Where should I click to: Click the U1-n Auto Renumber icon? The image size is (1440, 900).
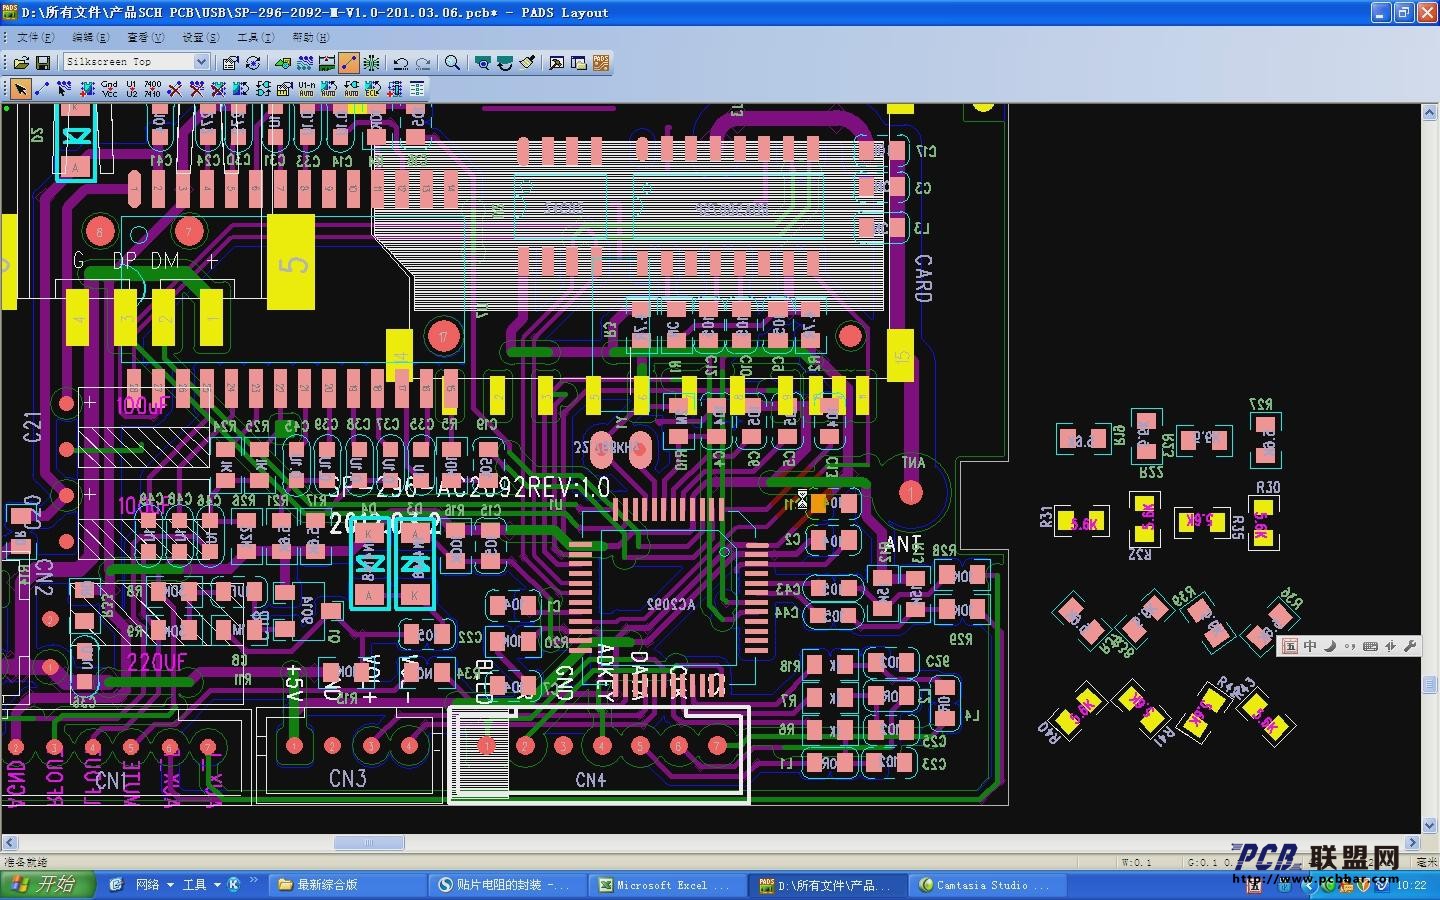[x=306, y=89]
